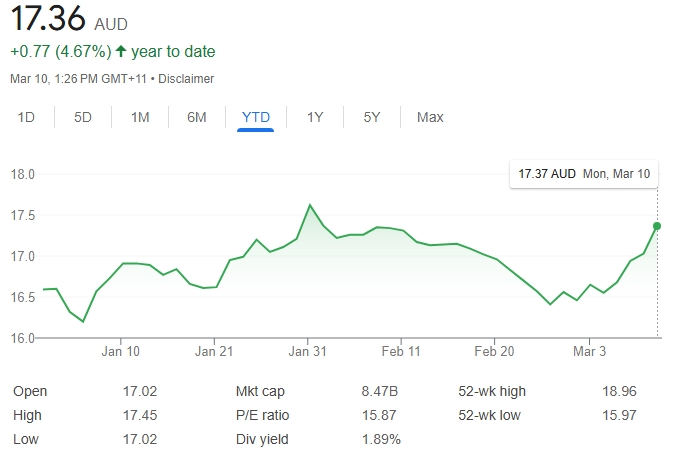Show the Max history range

coord(430,117)
